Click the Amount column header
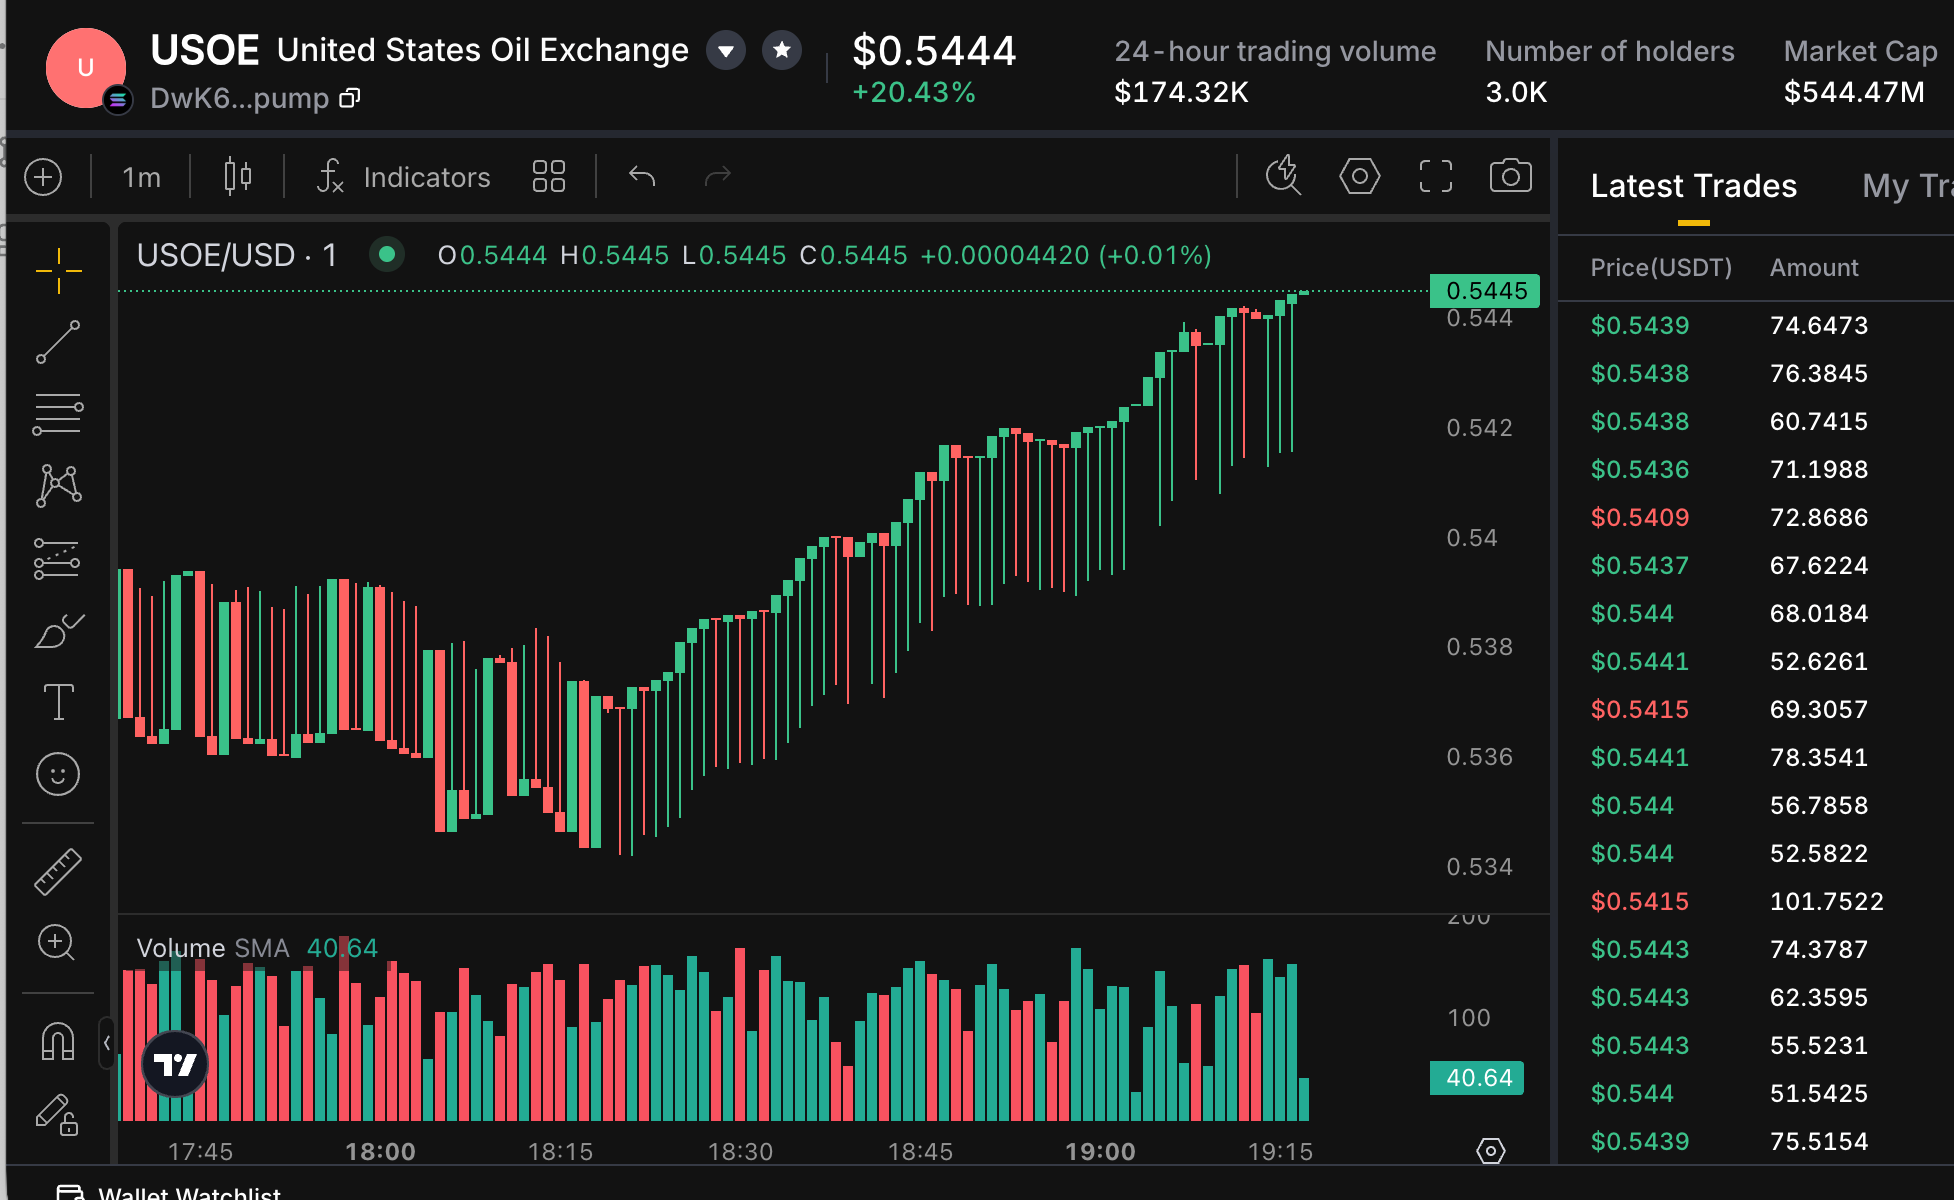 [1814, 268]
